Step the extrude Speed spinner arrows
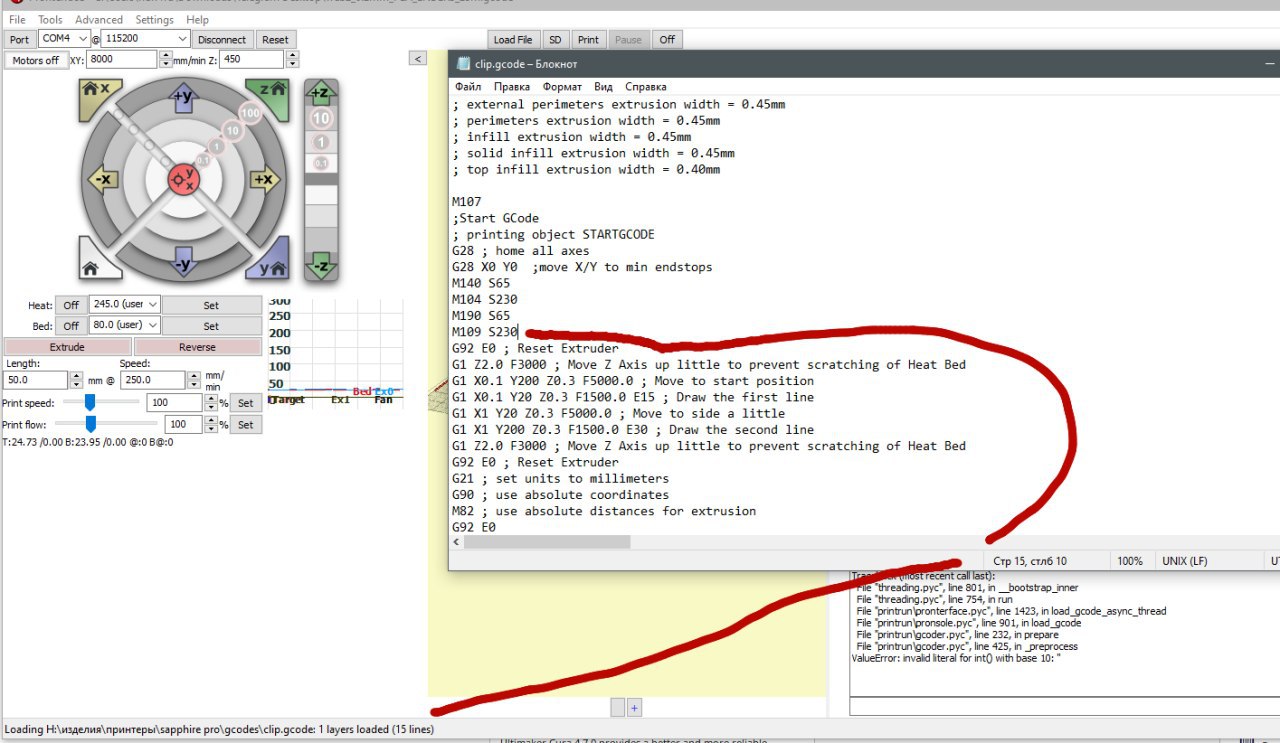The image size is (1280, 743). (192, 380)
